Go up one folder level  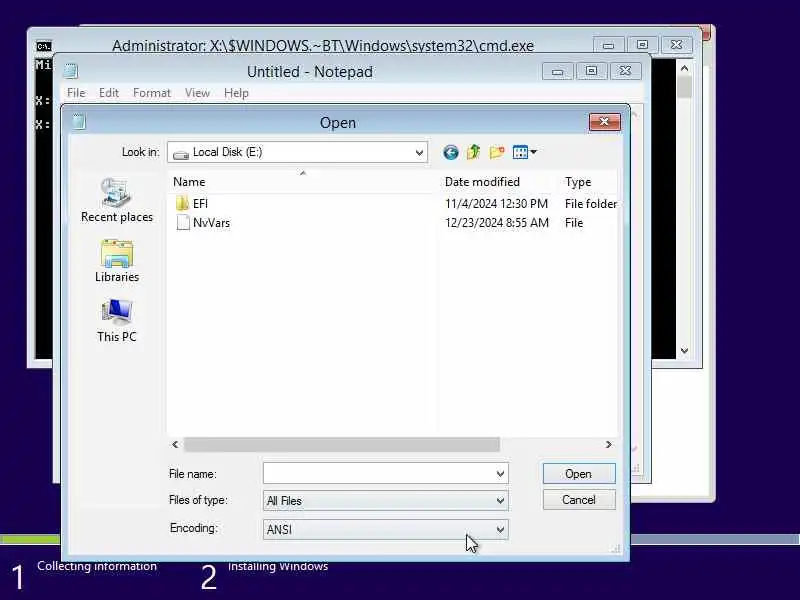click(x=473, y=152)
